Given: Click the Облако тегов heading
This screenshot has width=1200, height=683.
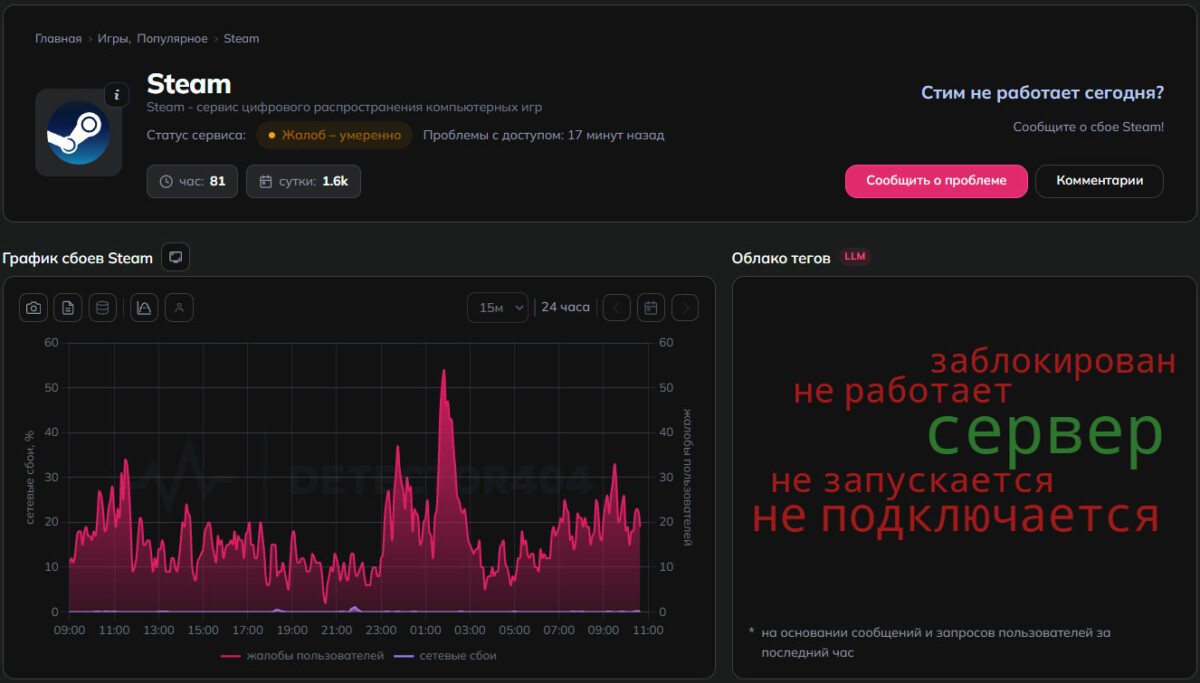Looking at the screenshot, I should 781,258.
